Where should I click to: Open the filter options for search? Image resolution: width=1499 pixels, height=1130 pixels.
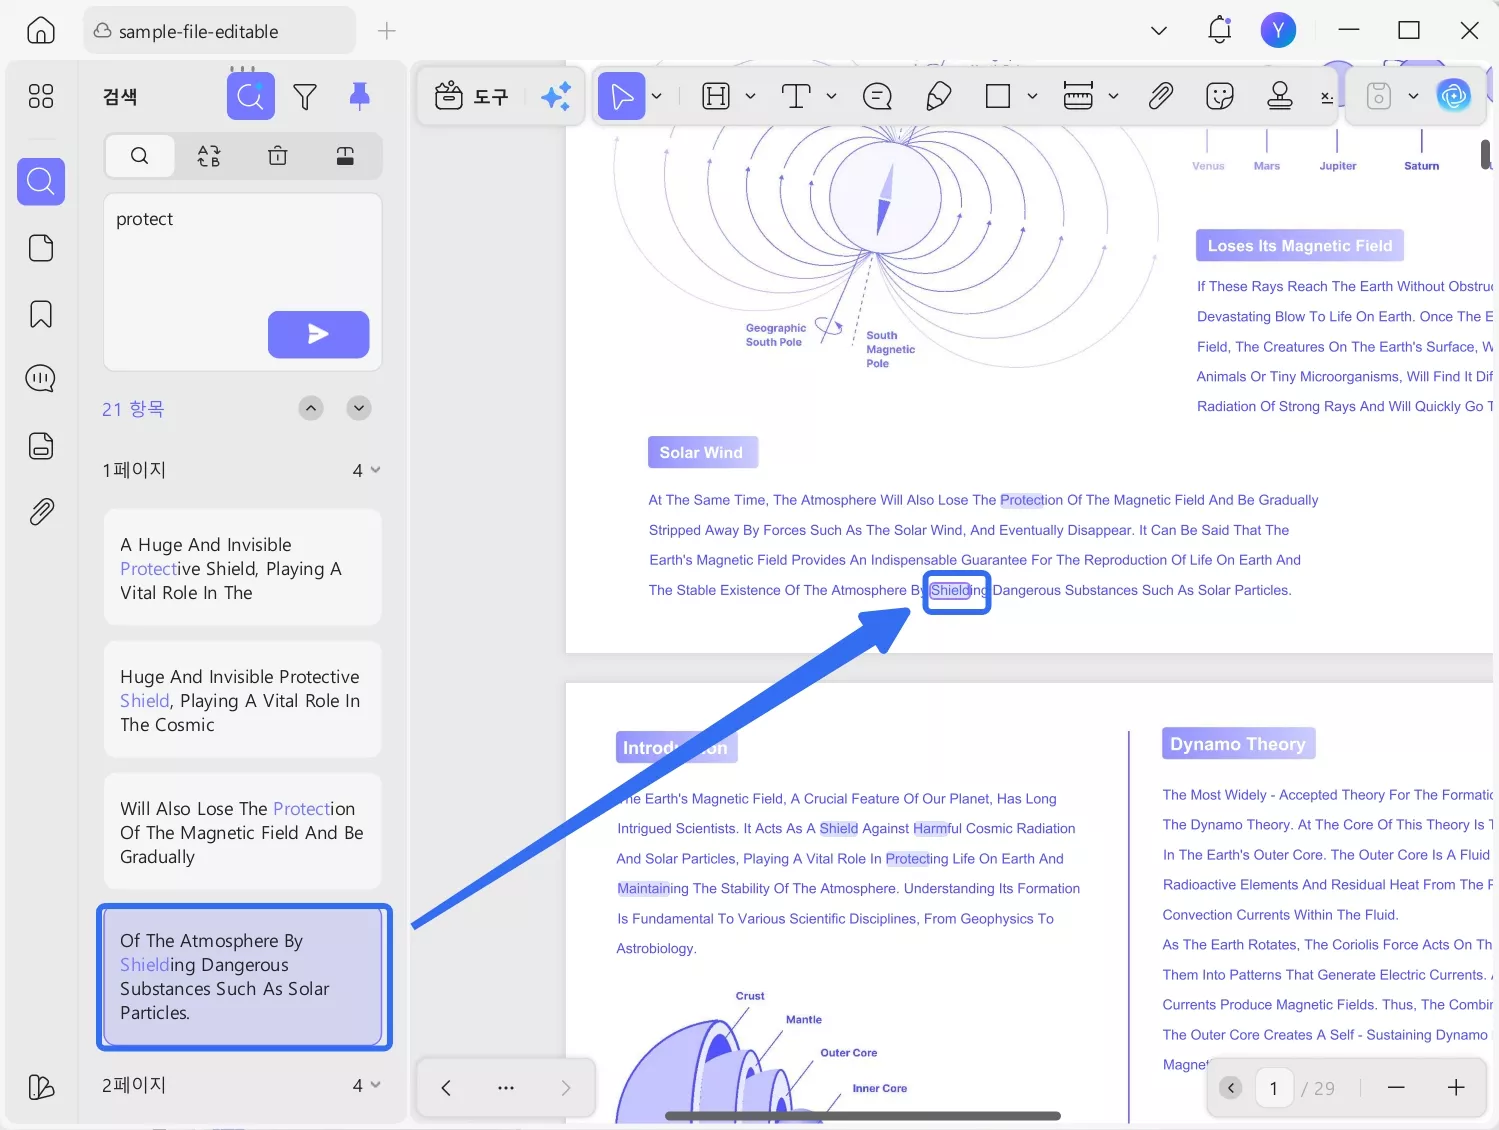click(x=305, y=96)
